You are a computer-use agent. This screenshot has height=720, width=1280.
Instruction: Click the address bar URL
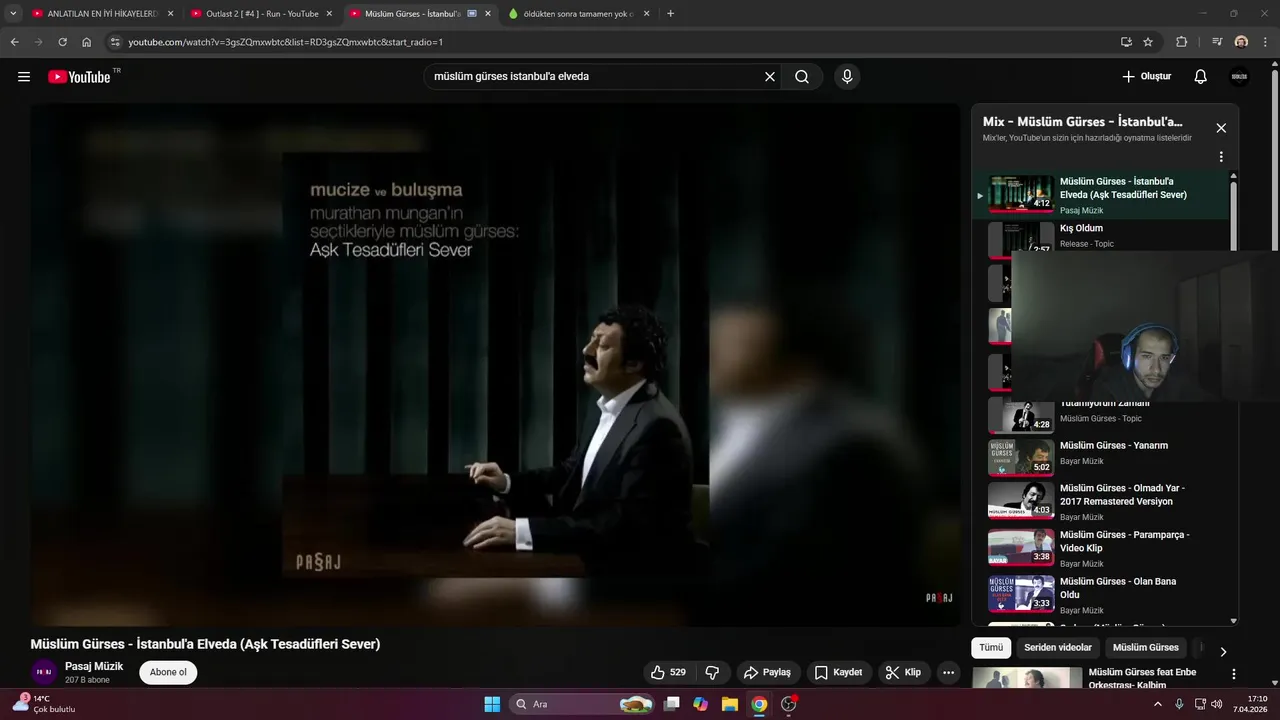285,42
